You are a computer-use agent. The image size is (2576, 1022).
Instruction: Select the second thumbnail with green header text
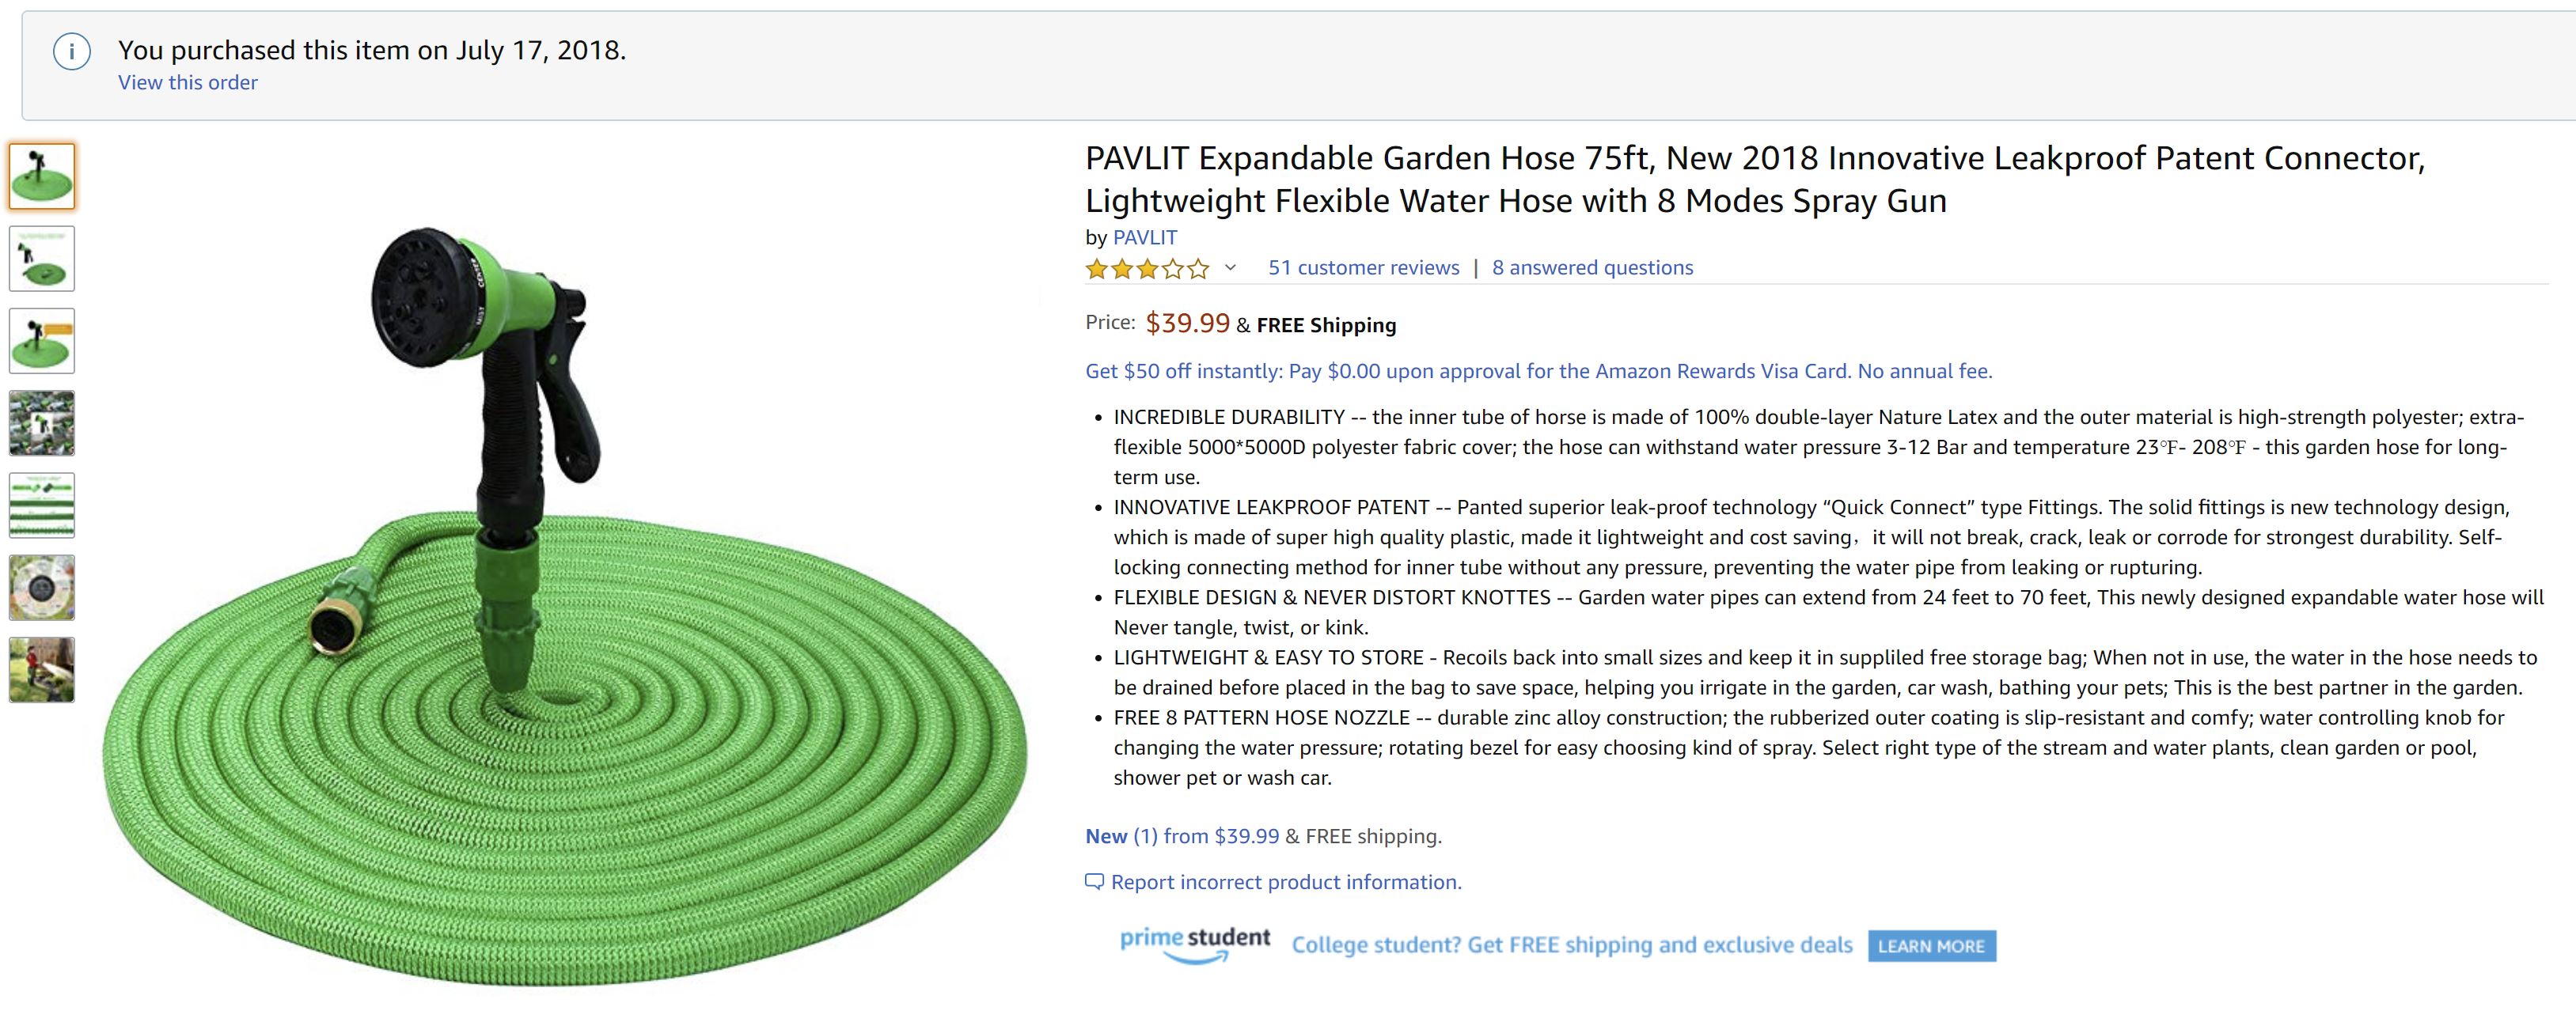click(x=42, y=259)
